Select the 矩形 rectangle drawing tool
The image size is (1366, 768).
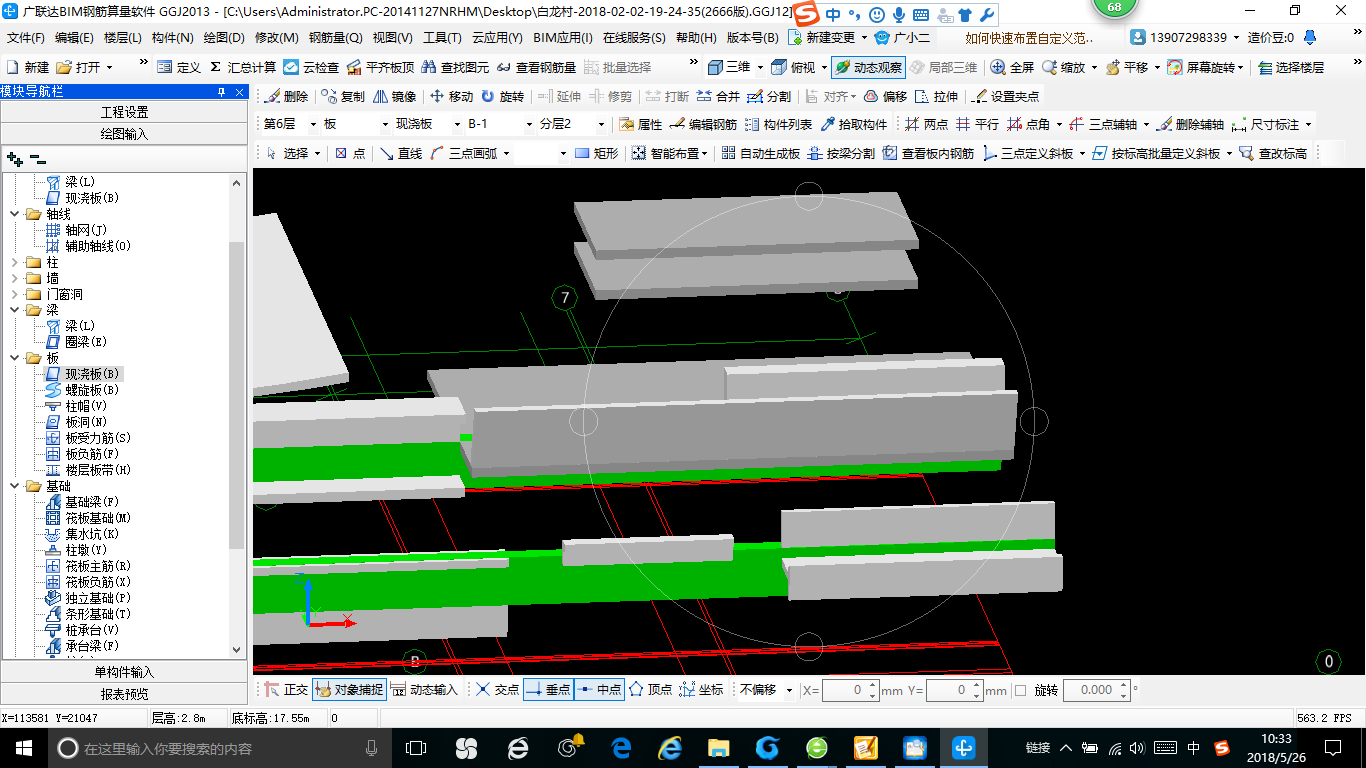tap(597, 153)
